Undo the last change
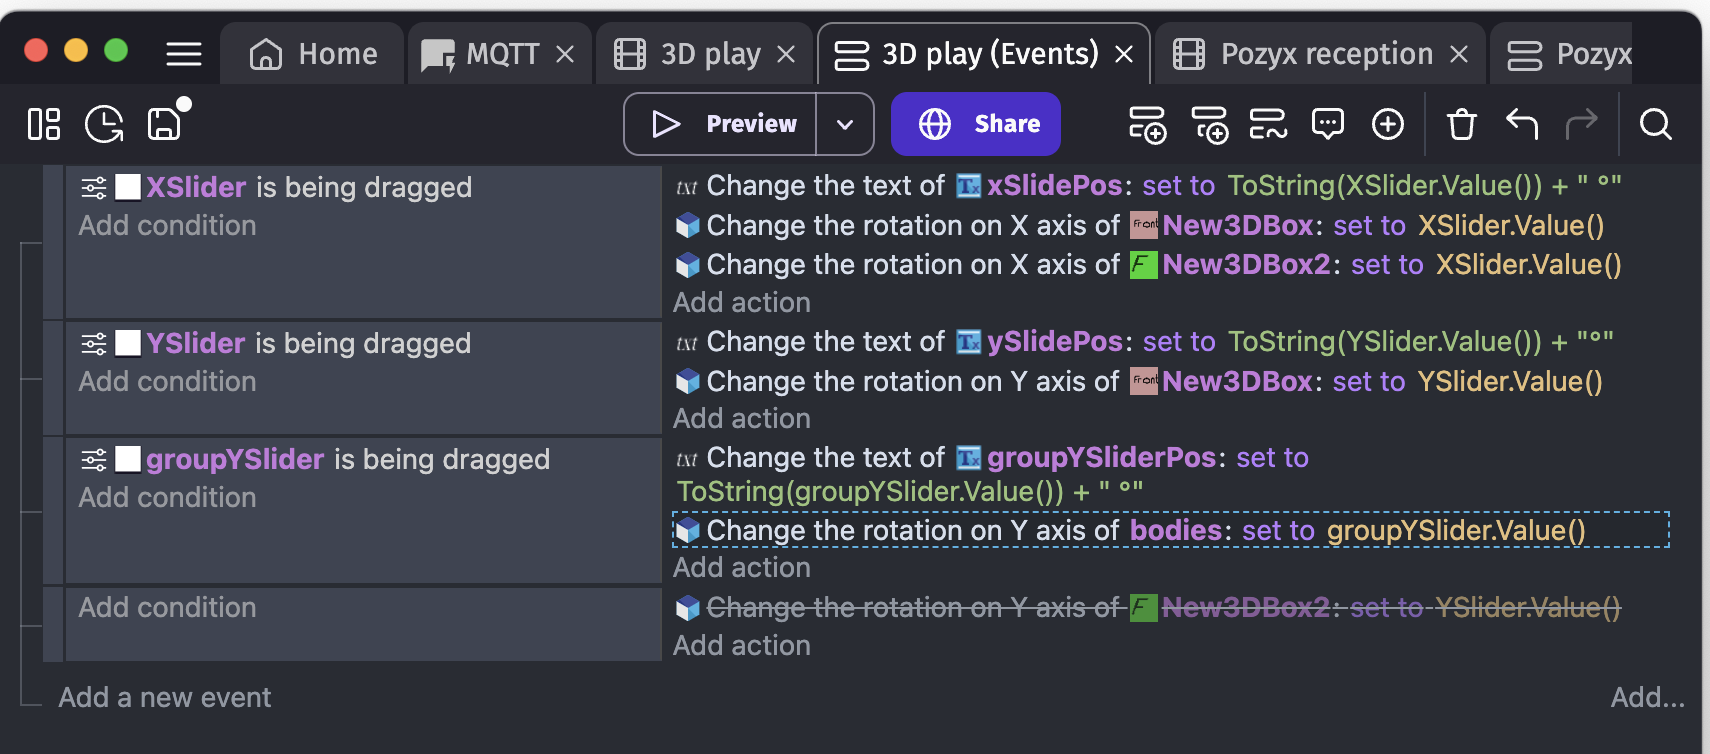1710x754 pixels. 1521,124
